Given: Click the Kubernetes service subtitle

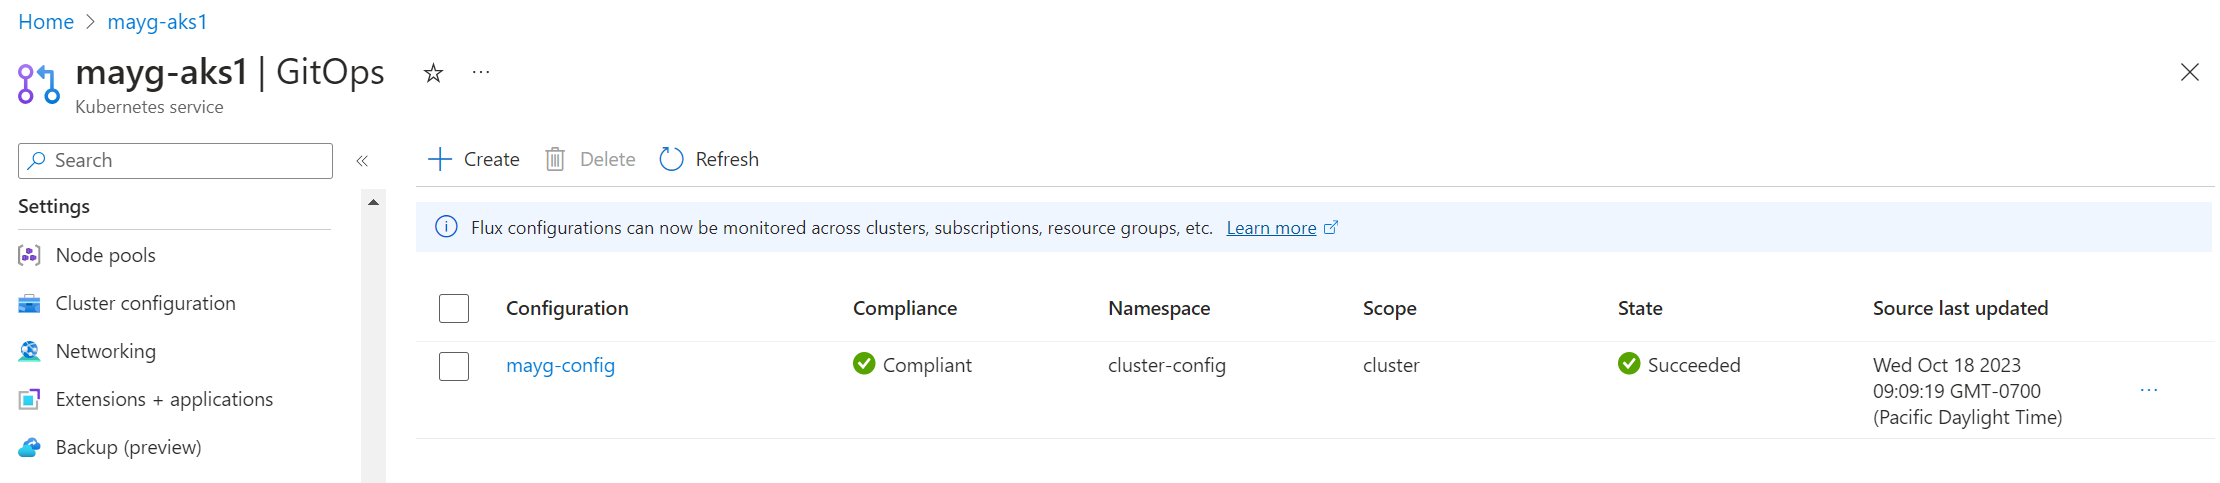Looking at the screenshot, I should pos(149,107).
